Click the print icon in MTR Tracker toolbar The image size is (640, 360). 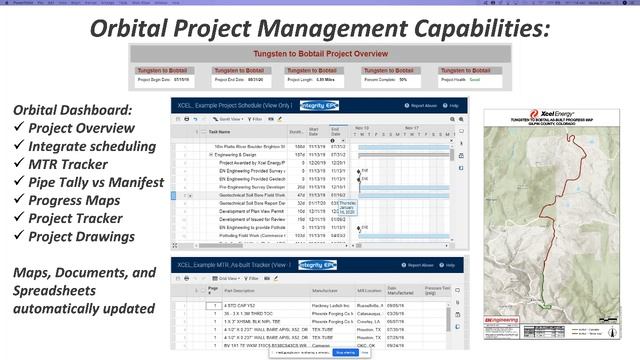[187, 278]
